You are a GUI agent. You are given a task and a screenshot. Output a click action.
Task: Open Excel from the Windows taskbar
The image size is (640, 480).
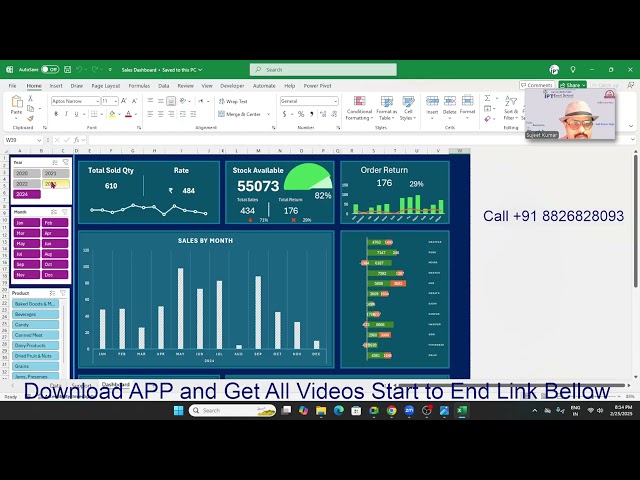(462, 410)
